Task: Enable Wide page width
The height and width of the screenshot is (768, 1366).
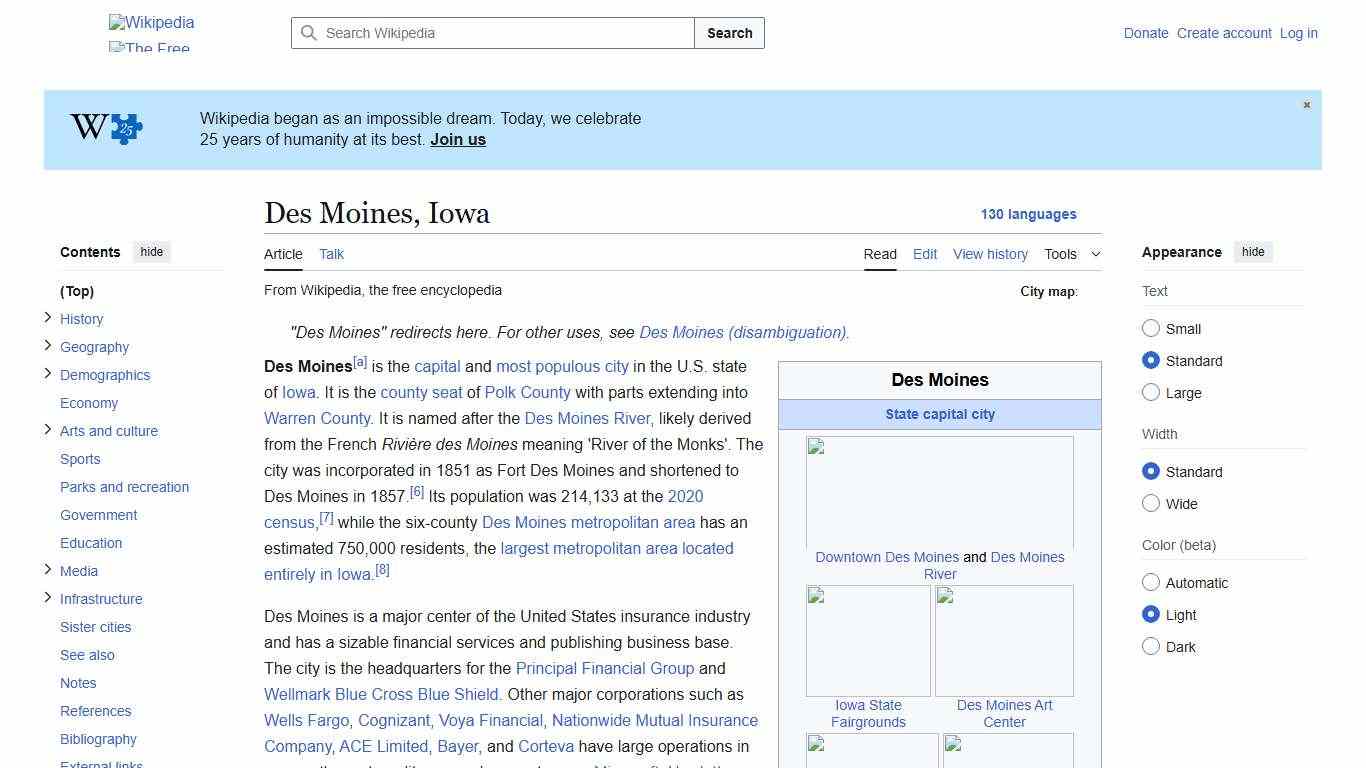Action: pyautogui.click(x=1151, y=504)
